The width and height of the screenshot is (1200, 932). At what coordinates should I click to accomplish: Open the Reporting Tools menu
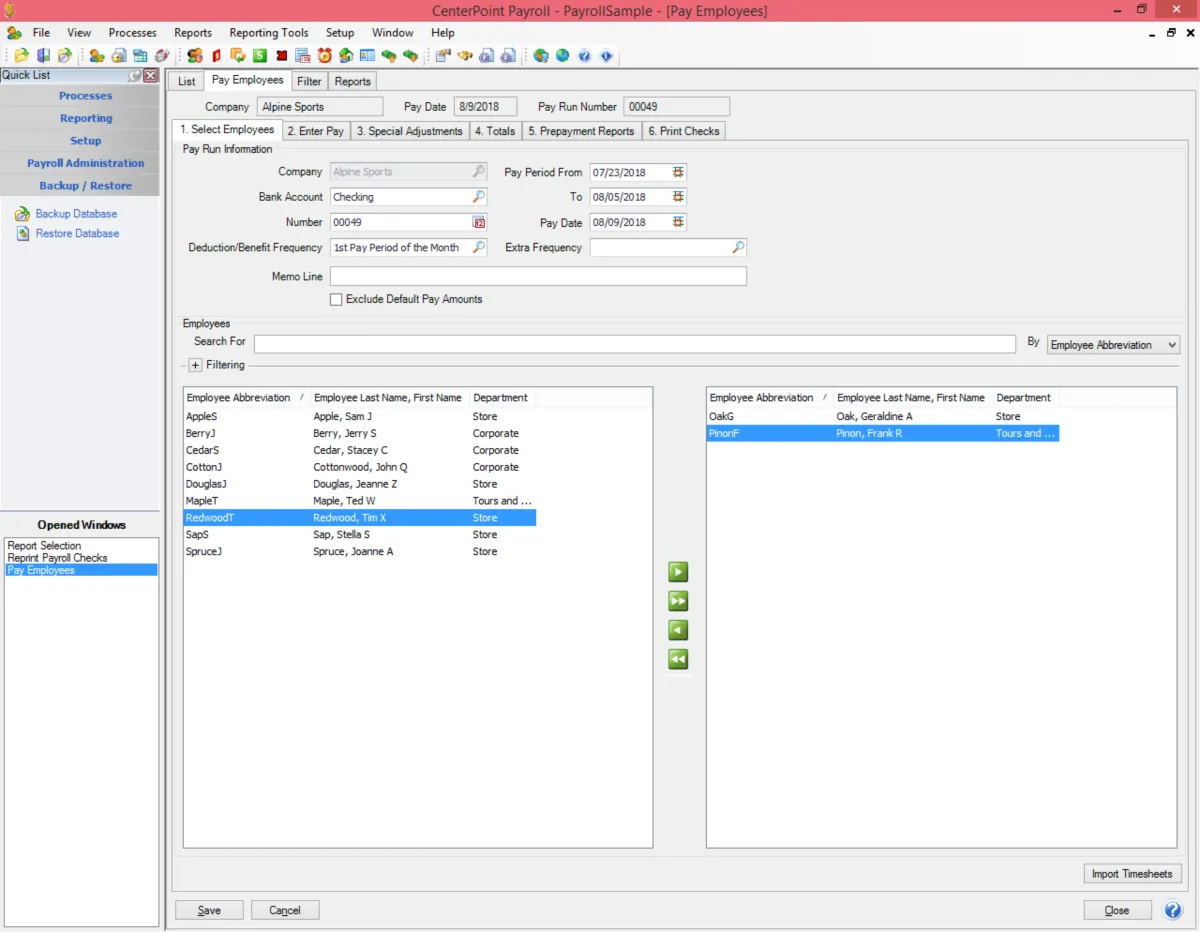(269, 33)
